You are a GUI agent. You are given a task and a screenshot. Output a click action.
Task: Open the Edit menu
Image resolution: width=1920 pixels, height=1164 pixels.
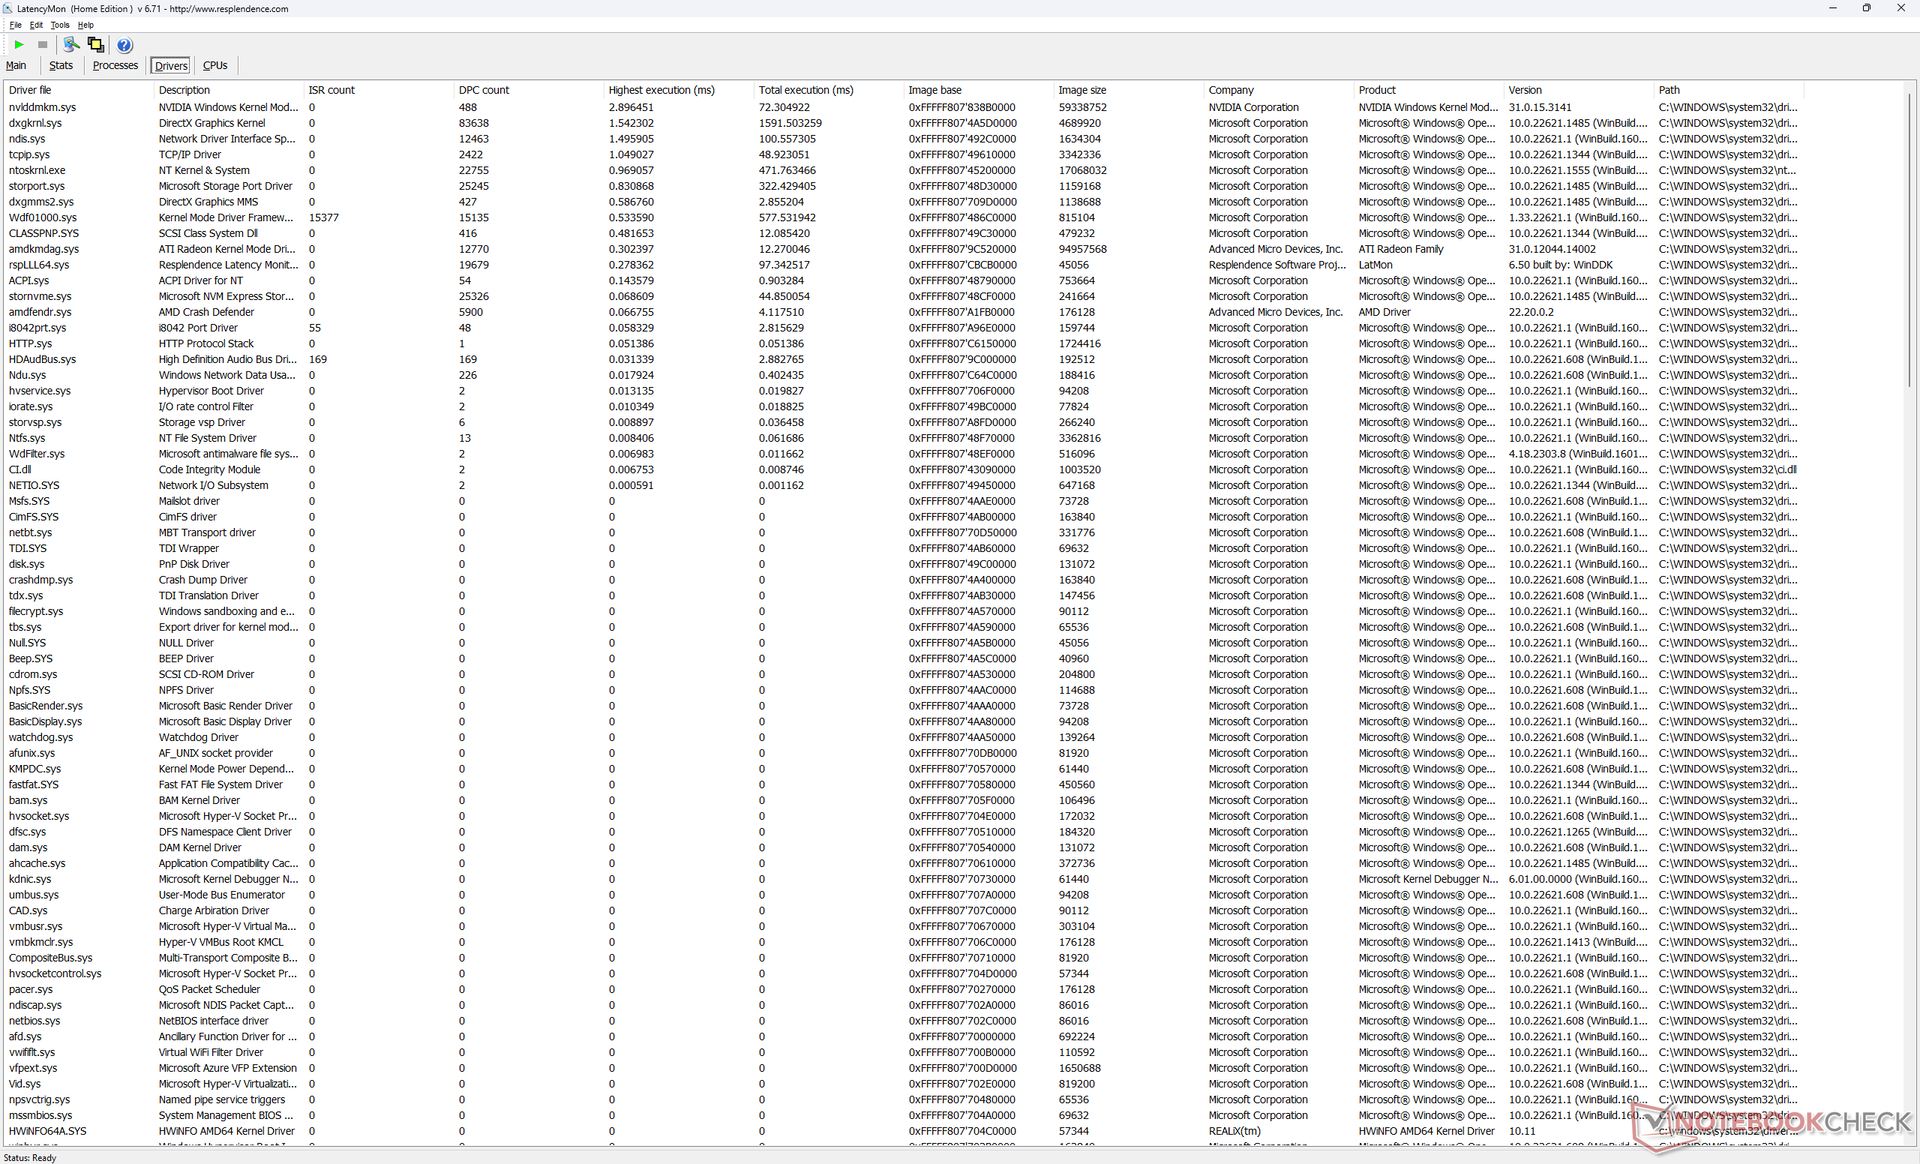click(x=36, y=25)
